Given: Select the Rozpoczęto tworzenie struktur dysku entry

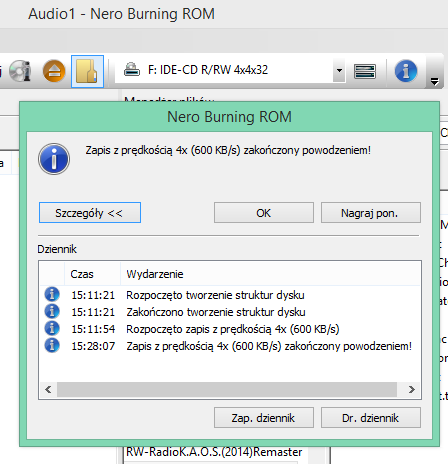Looking at the screenshot, I should [215, 295].
